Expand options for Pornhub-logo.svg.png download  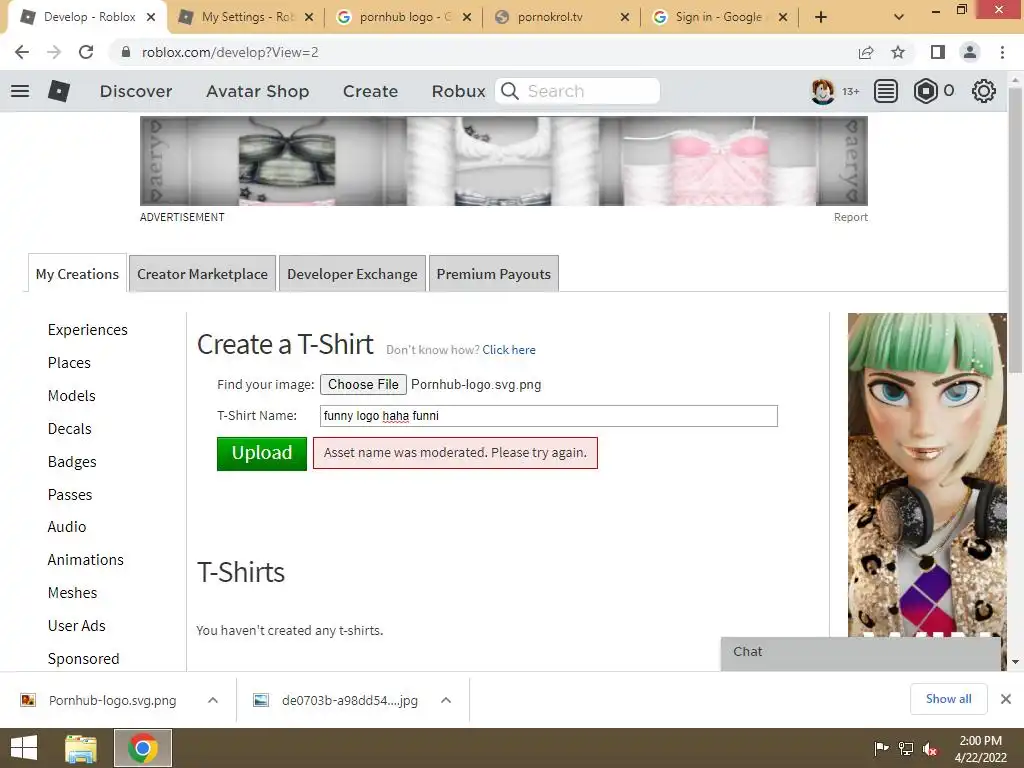(x=213, y=700)
